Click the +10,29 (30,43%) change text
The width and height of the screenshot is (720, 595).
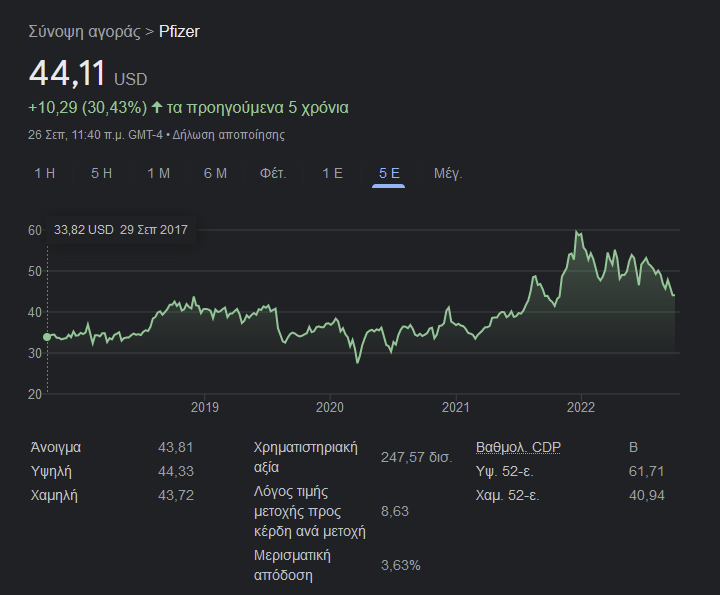point(88,107)
